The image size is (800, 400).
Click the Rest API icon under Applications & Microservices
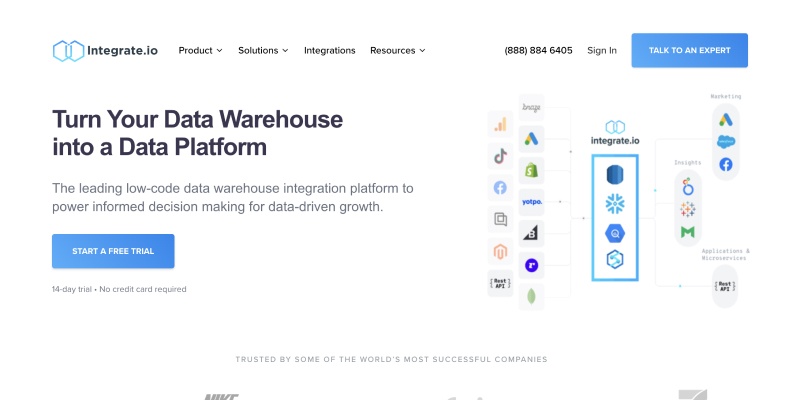tap(725, 287)
